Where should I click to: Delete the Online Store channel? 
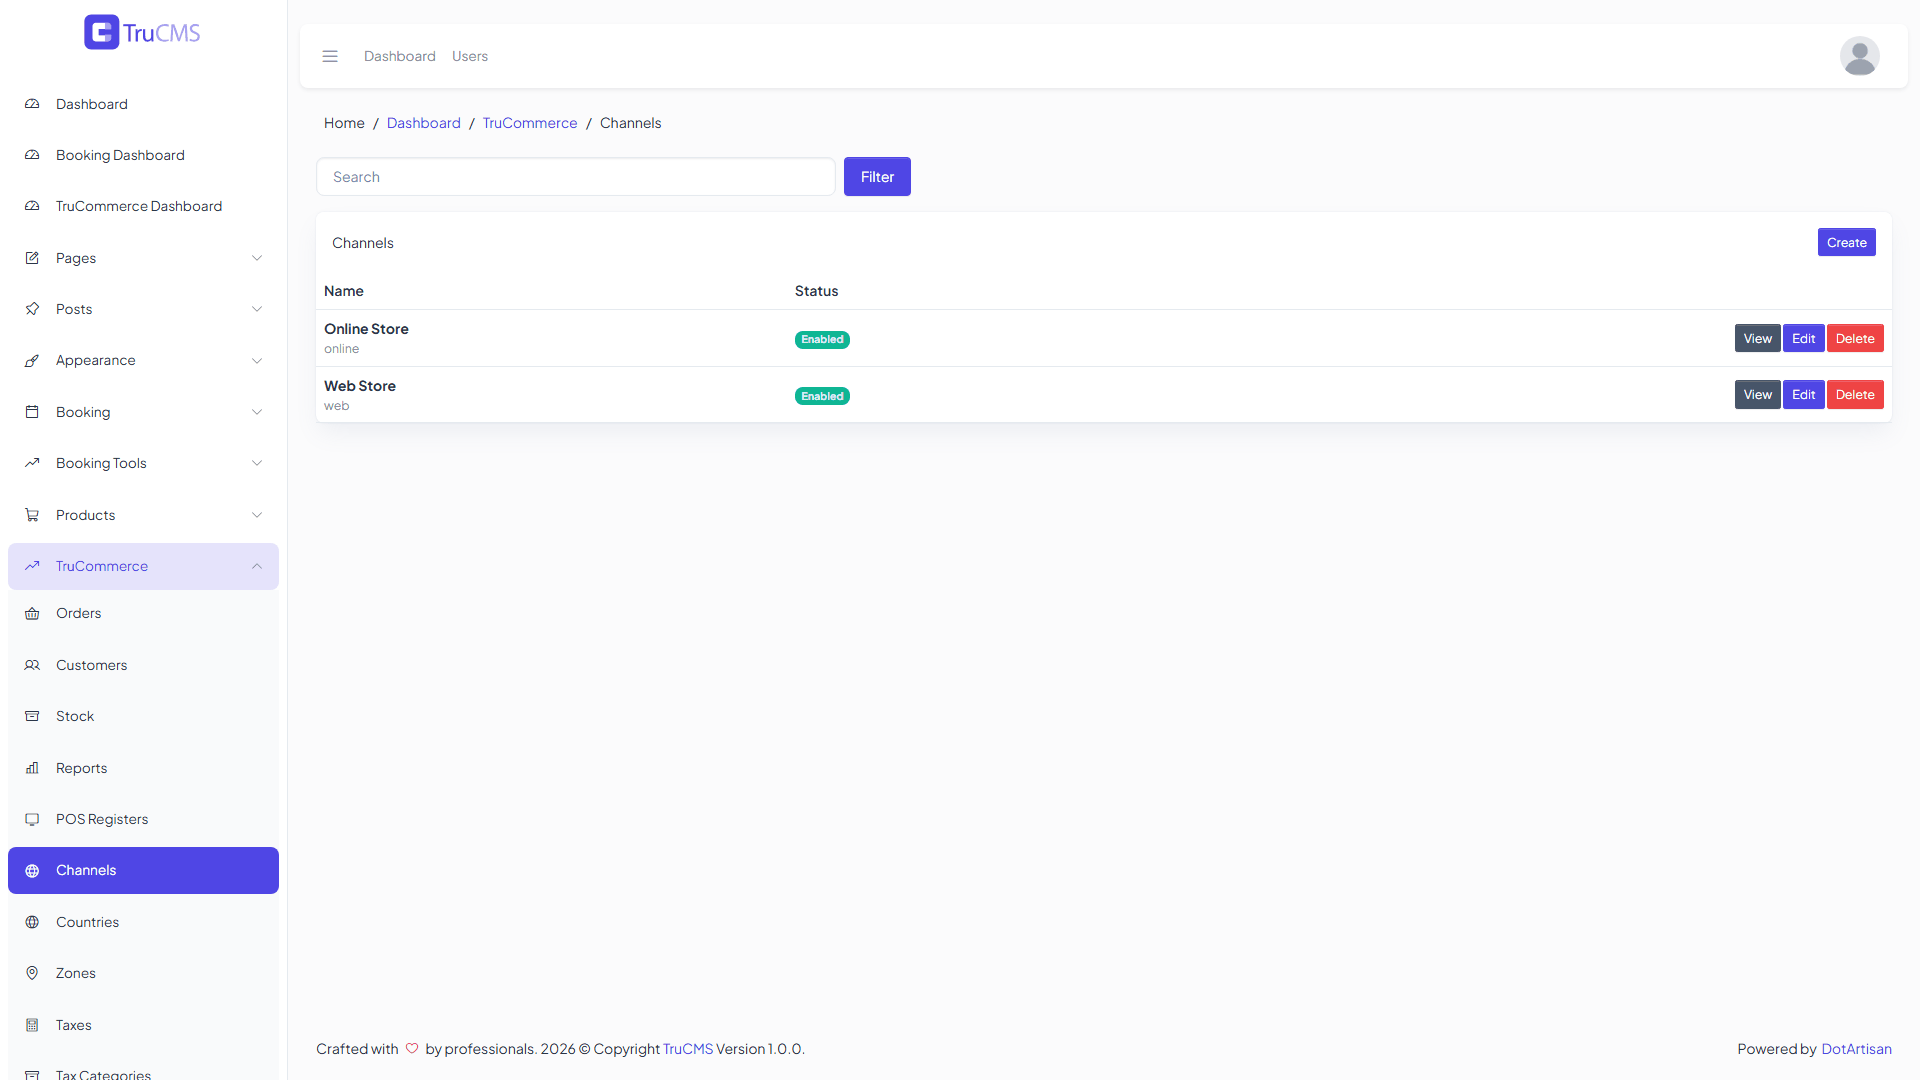pyautogui.click(x=1855, y=338)
